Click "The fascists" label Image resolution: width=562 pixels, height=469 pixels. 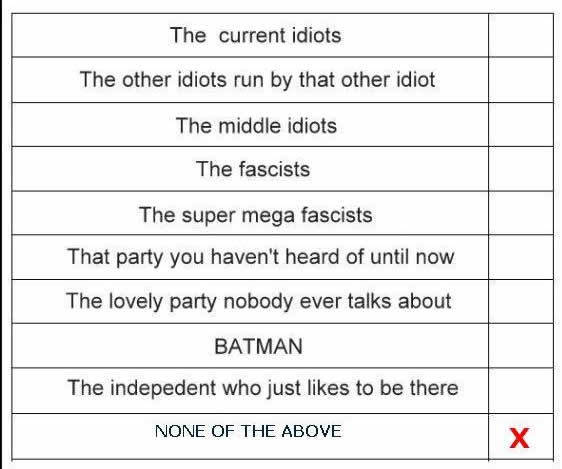(253, 169)
